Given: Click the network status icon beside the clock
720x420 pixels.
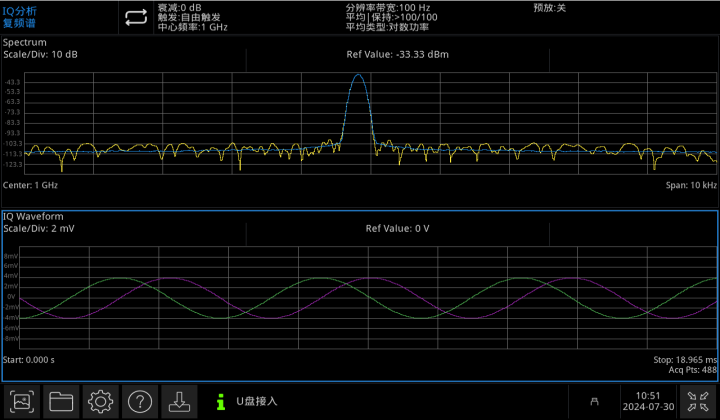Looking at the screenshot, I should (594, 401).
